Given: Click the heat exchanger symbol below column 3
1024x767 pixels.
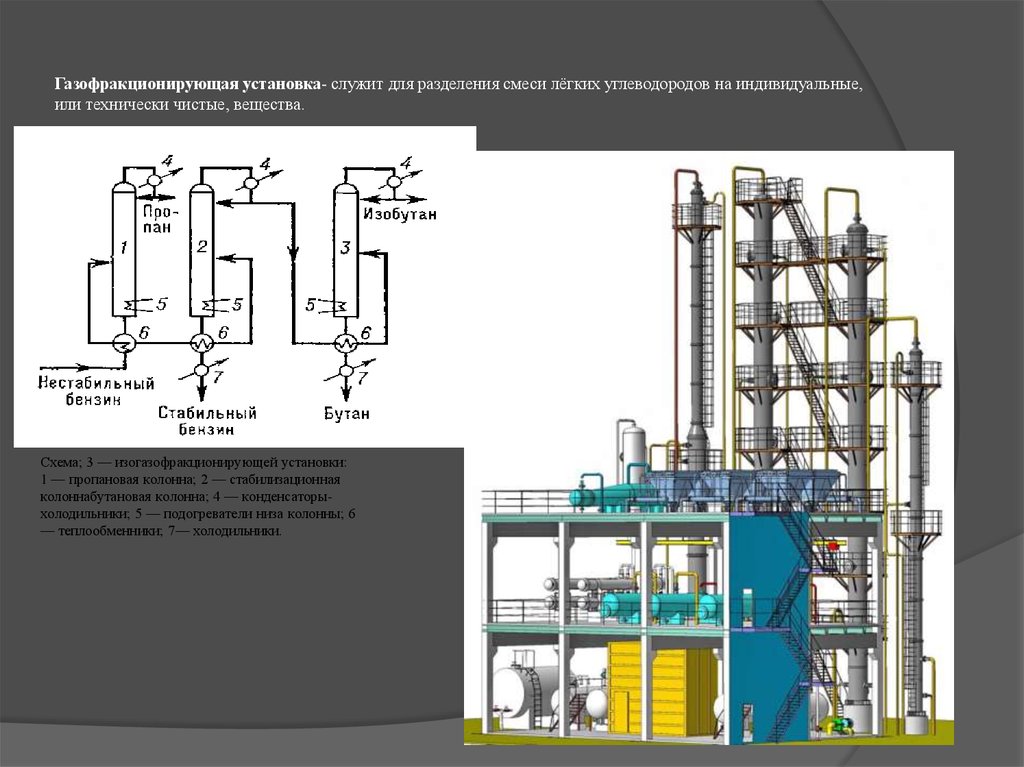Looking at the screenshot, I should click(345, 342).
